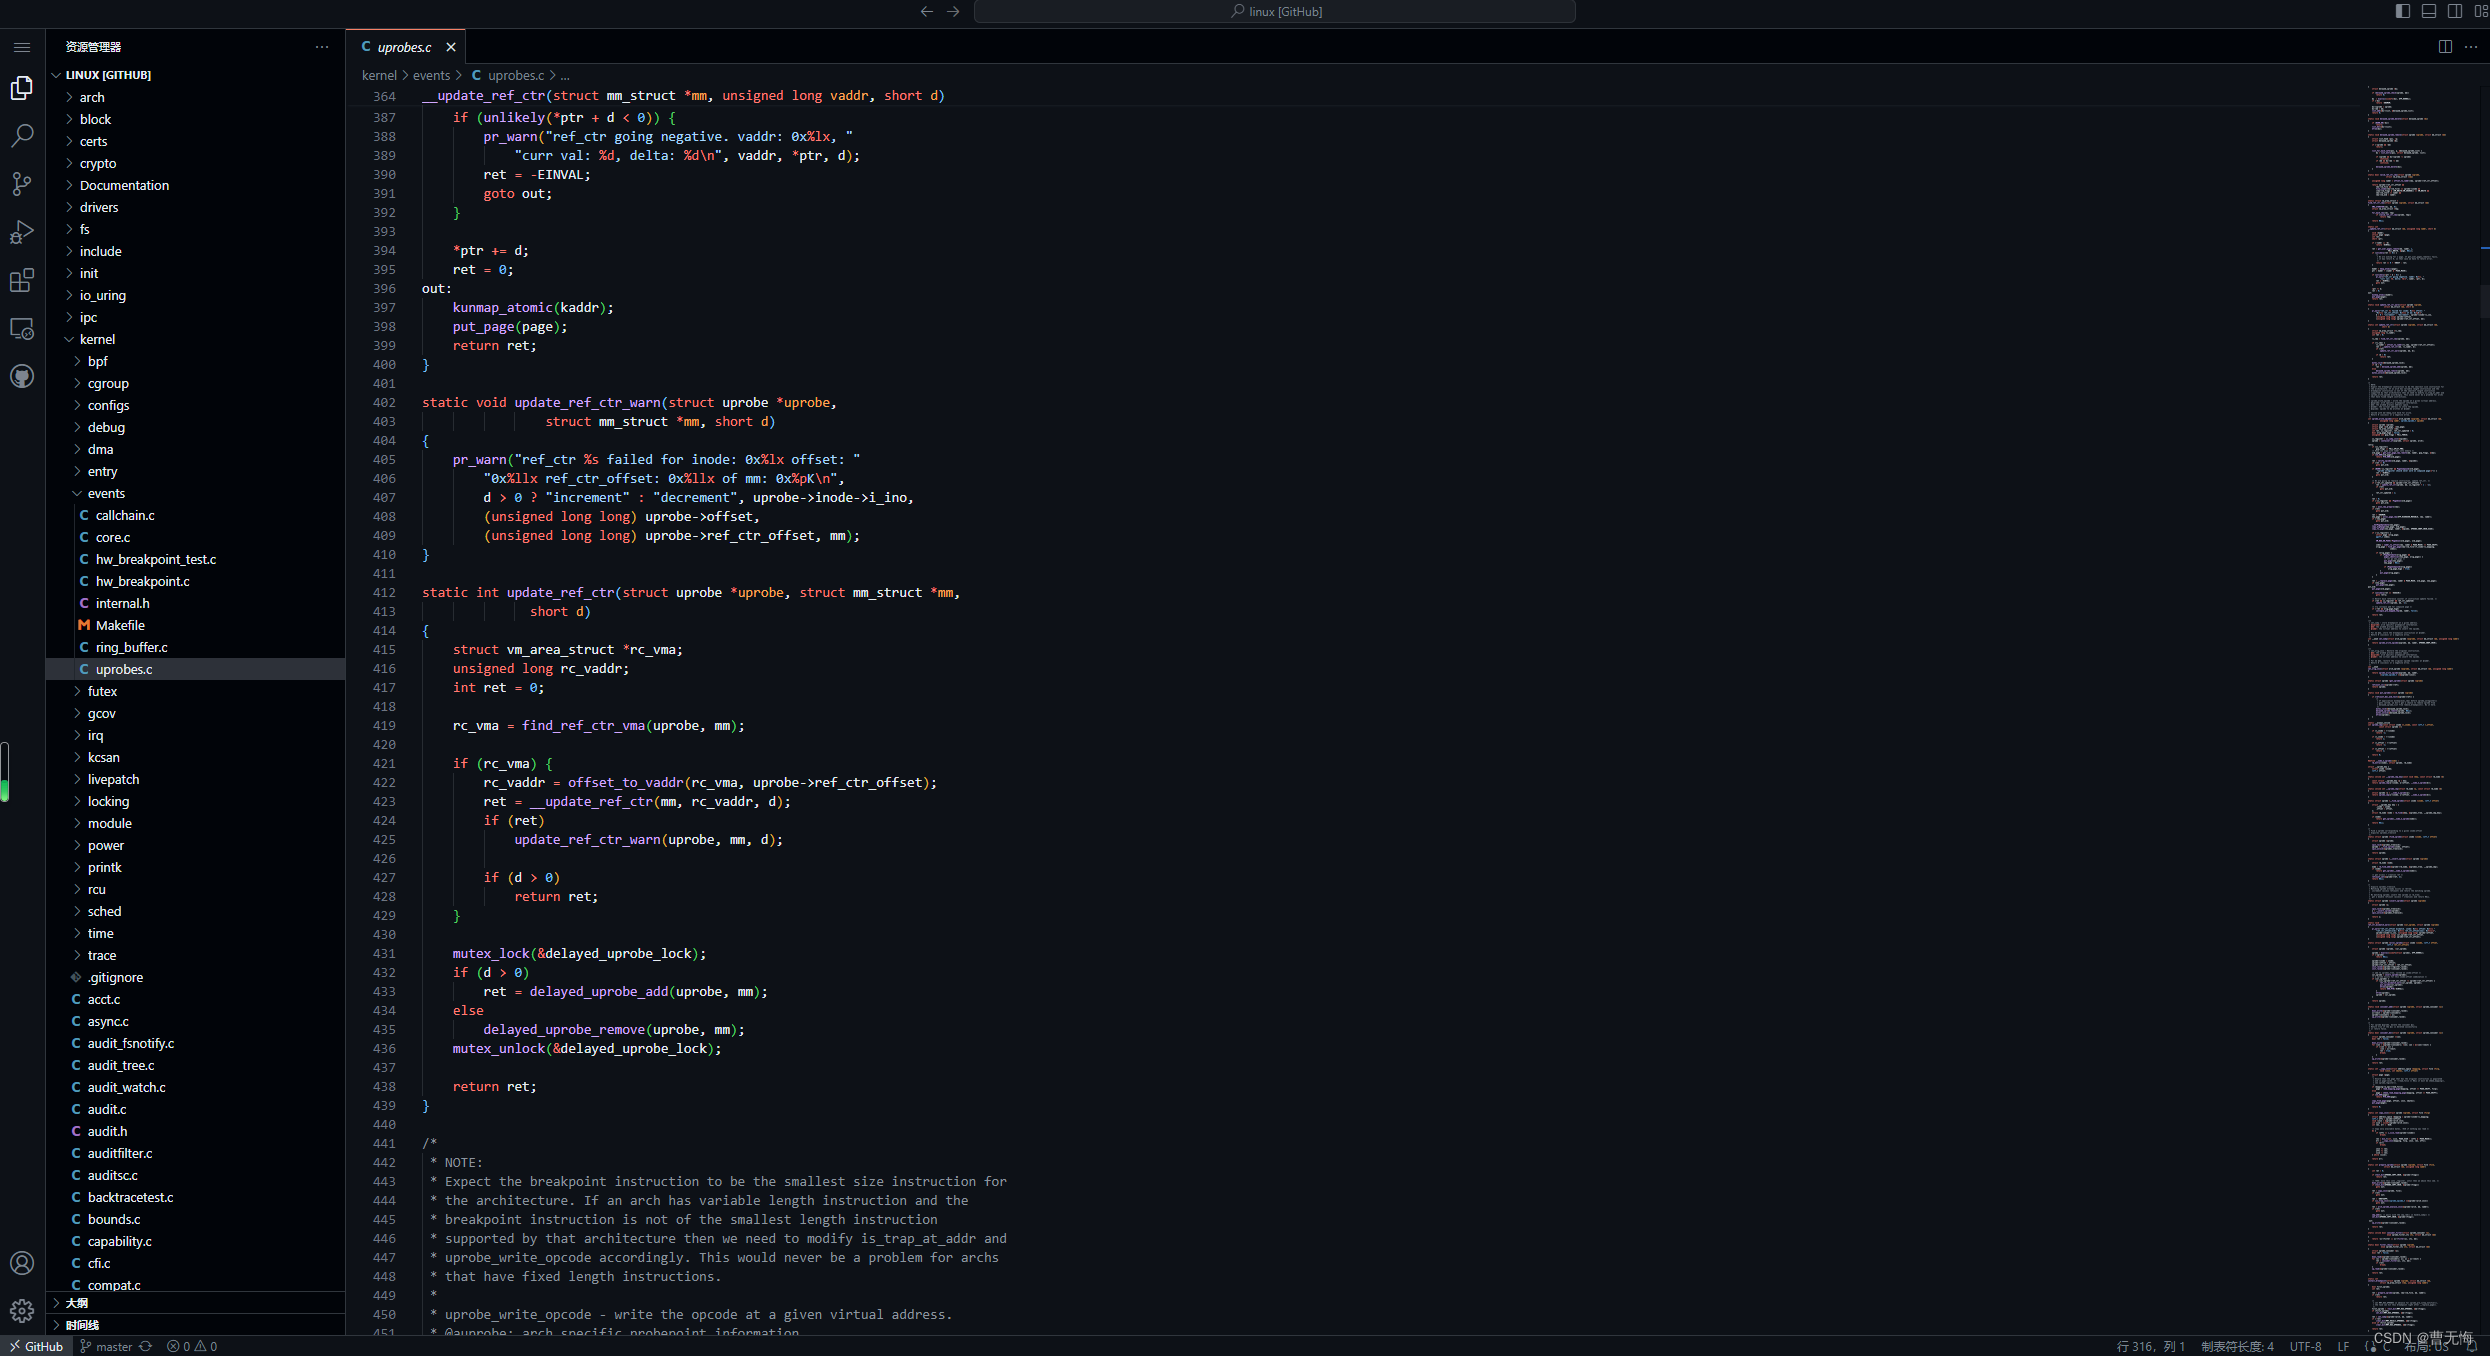This screenshot has height=1356, width=2490.
Task: Open the hamburger application menu
Action: click(x=22, y=47)
